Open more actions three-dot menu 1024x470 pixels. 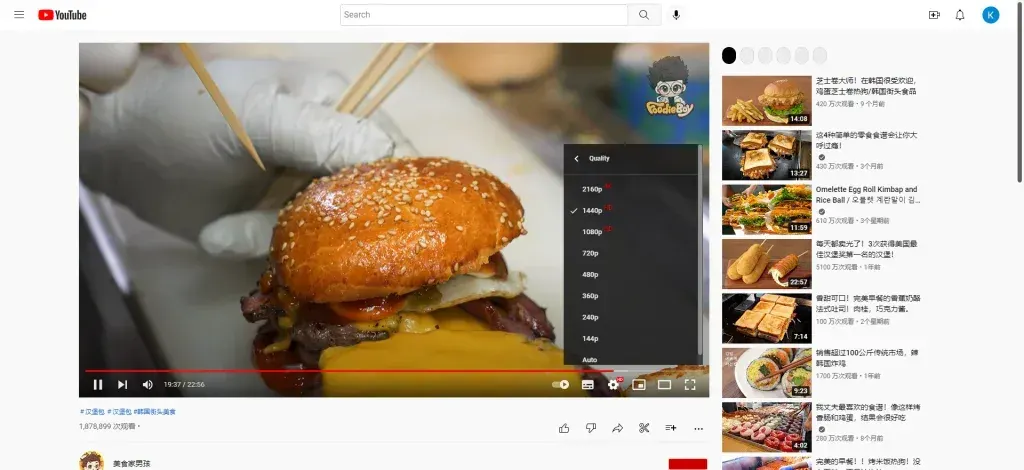[699, 429]
